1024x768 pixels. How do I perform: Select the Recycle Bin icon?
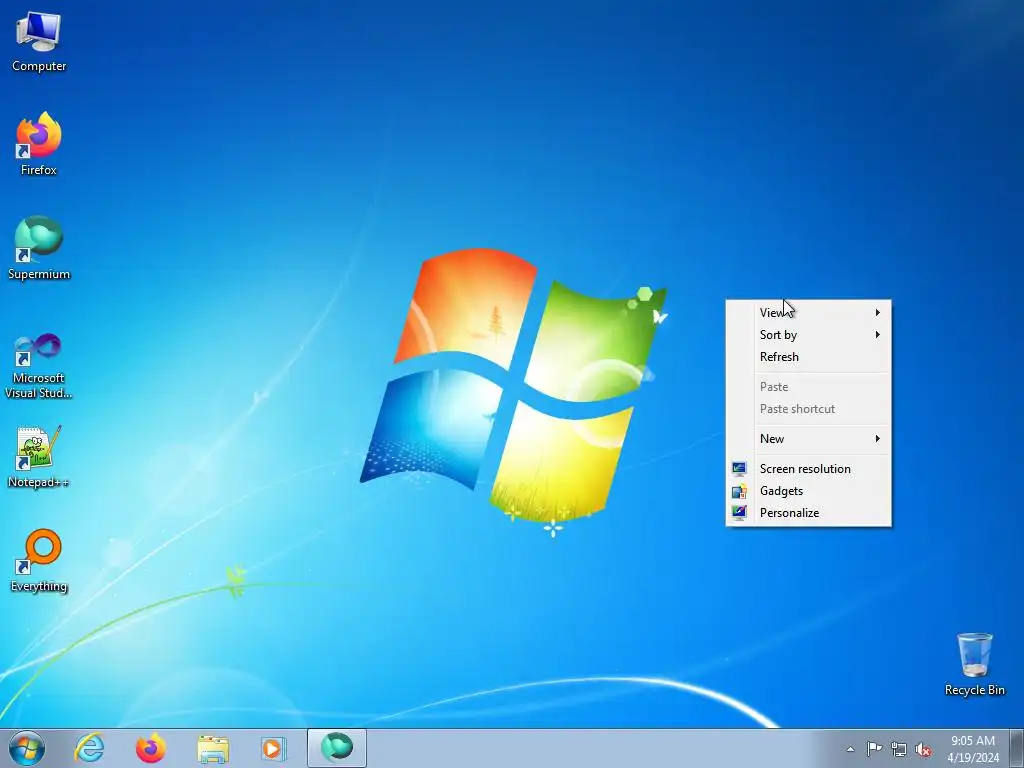tap(974, 664)
